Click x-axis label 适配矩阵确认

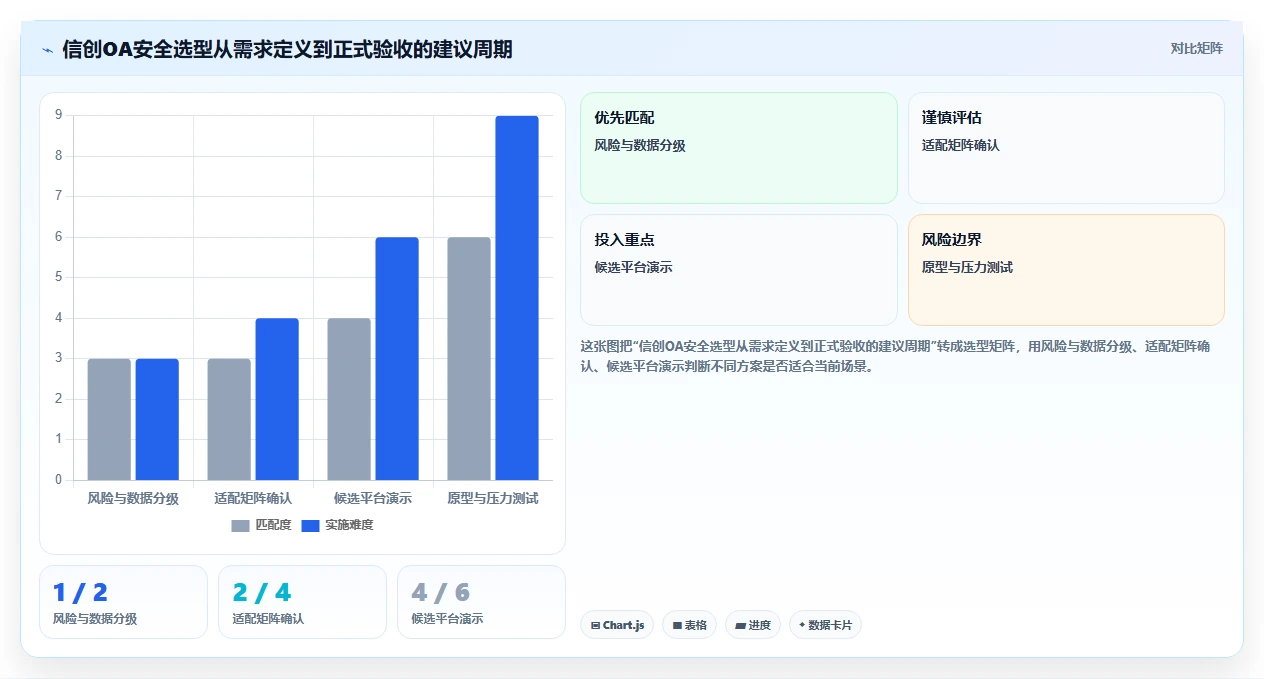(x=253, y=498)
